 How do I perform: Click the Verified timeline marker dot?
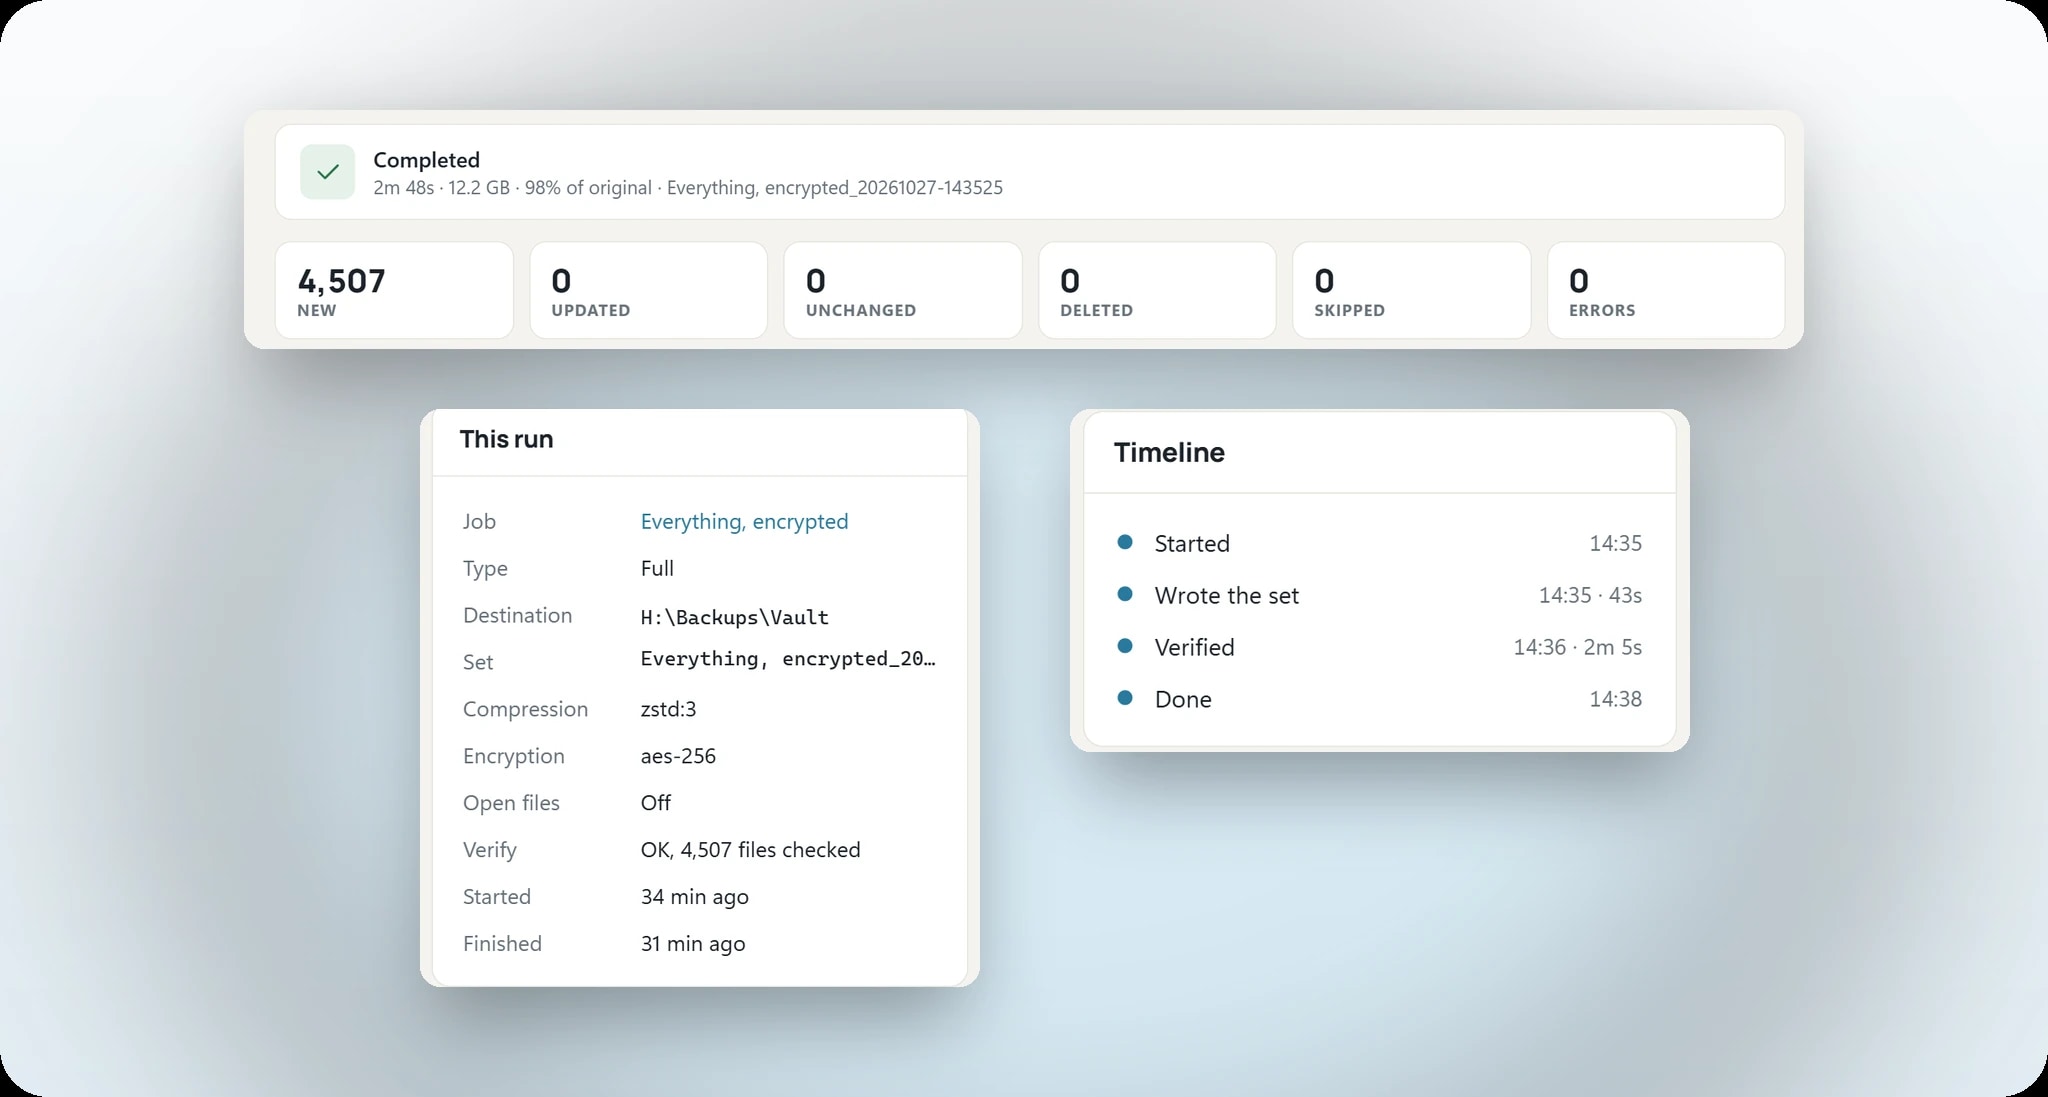pos(1125,646)
